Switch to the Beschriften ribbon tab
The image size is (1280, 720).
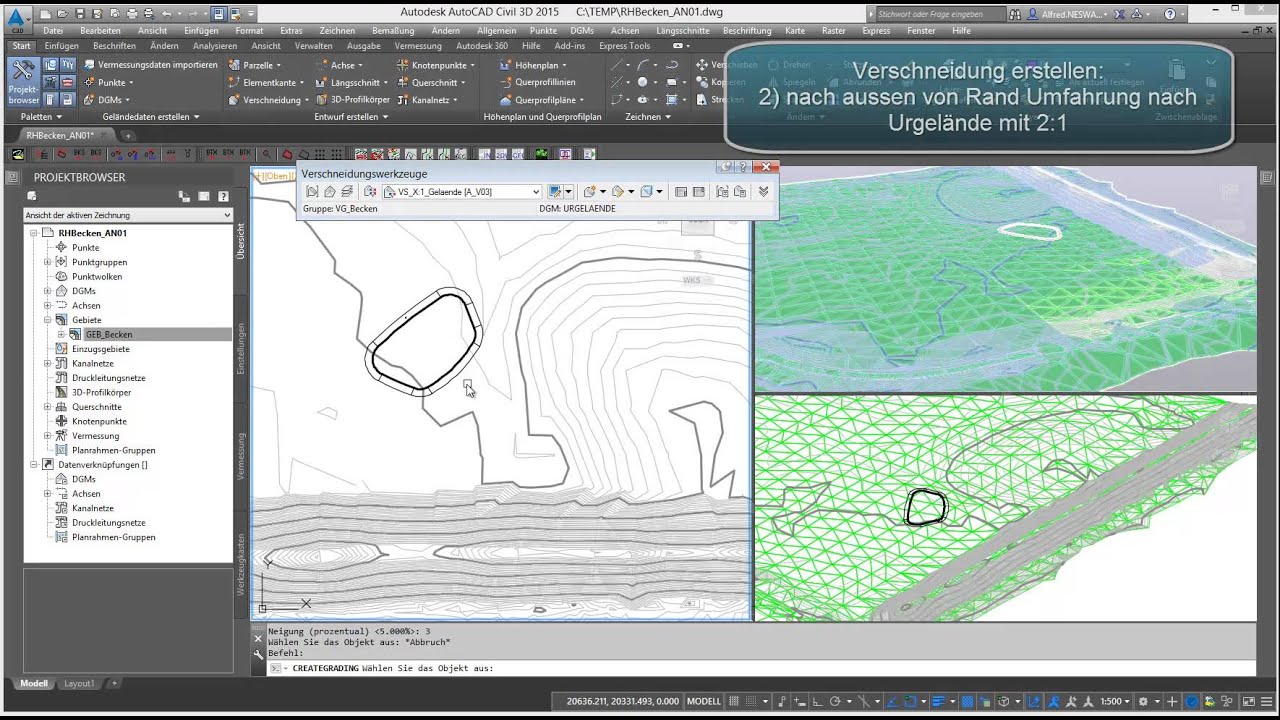pyautogui.click(x=114, y=46)
